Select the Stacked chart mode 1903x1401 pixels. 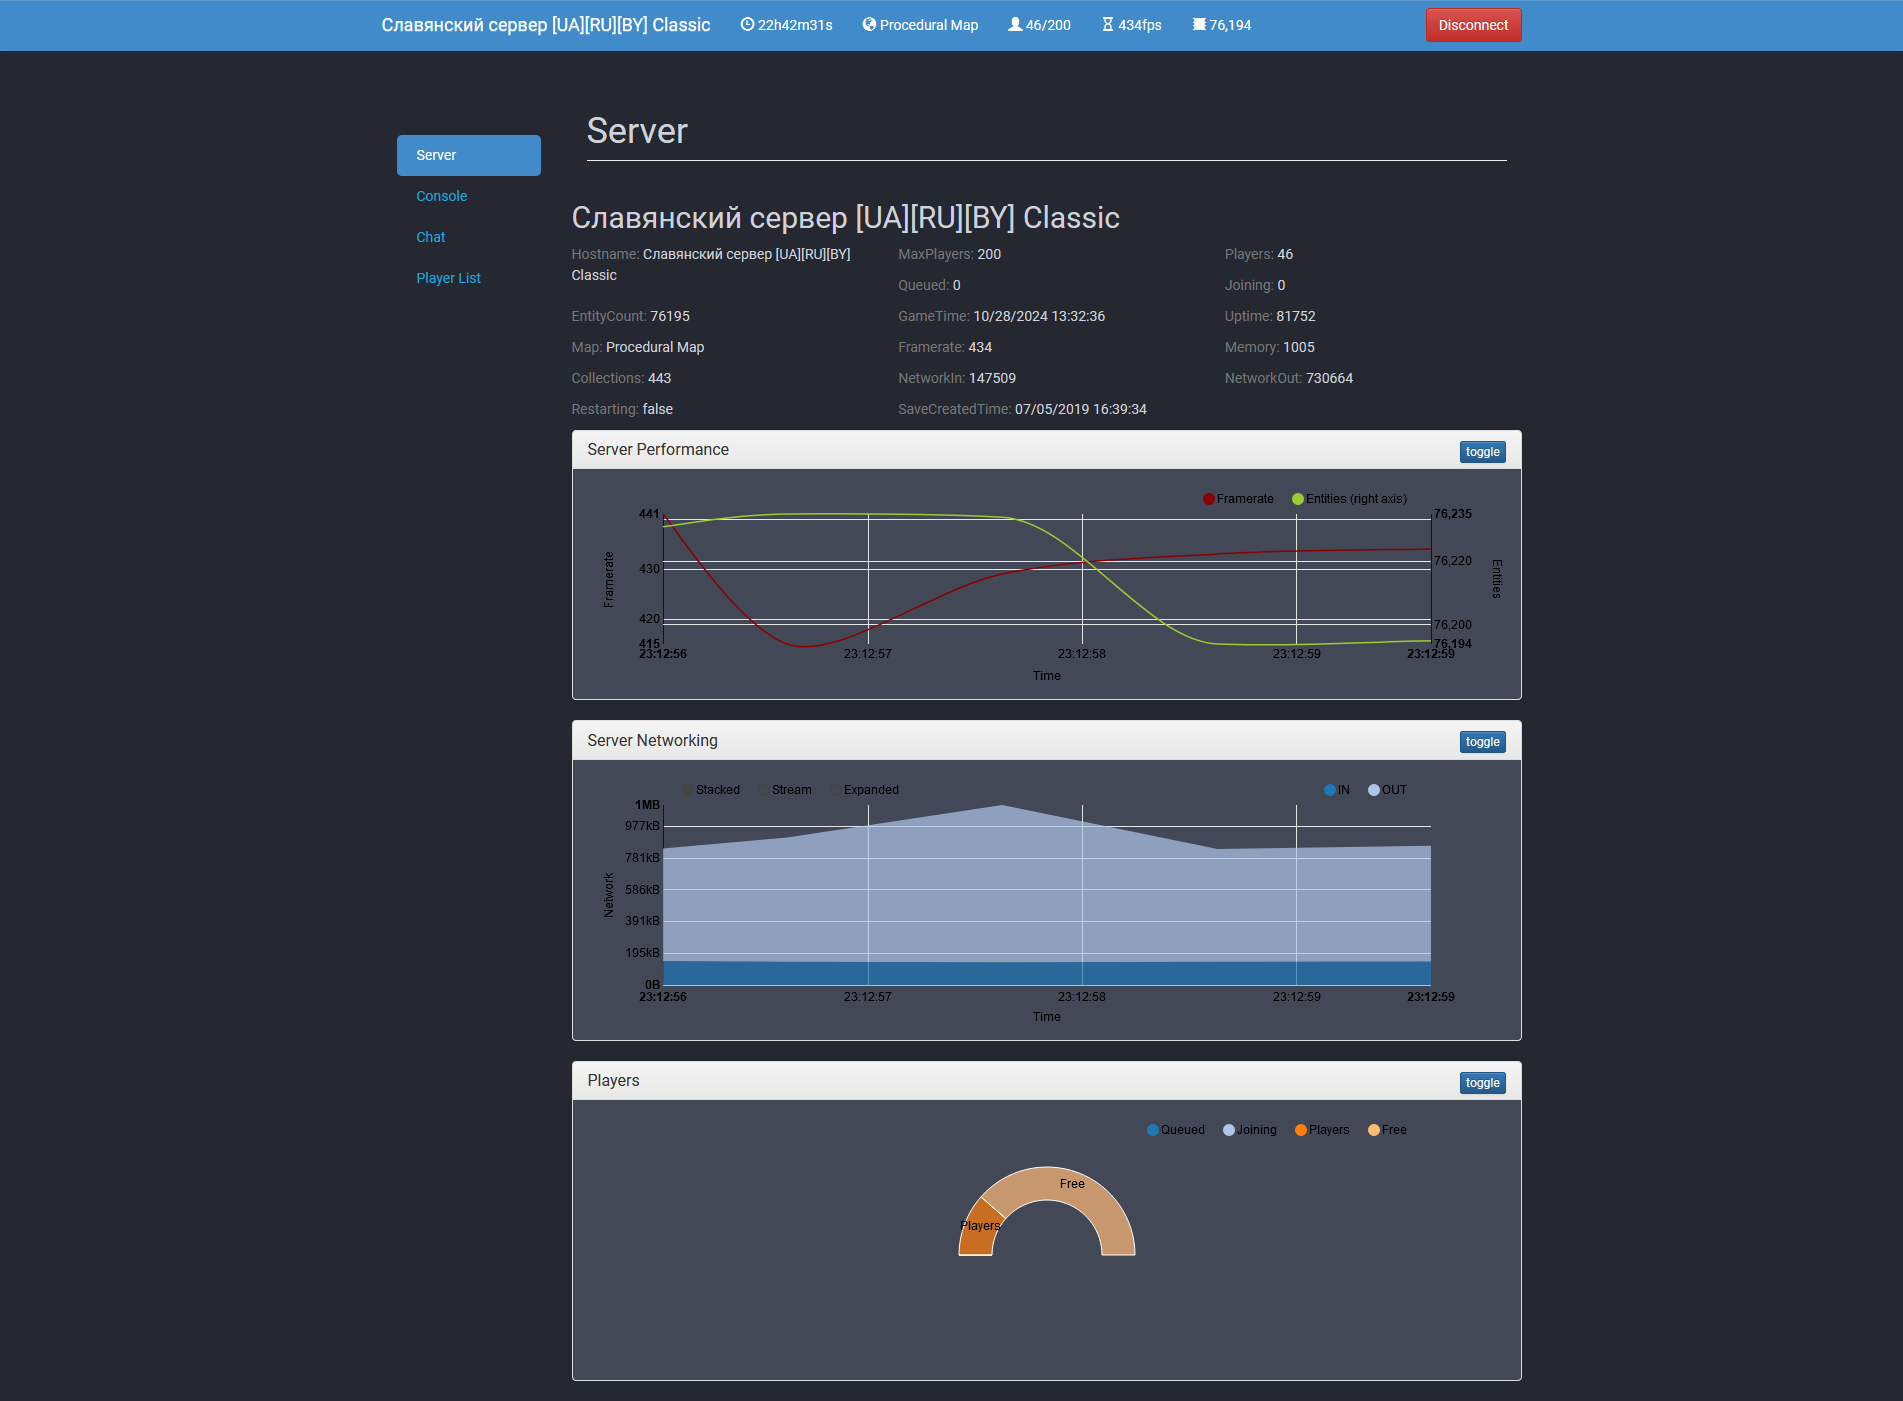688,790
